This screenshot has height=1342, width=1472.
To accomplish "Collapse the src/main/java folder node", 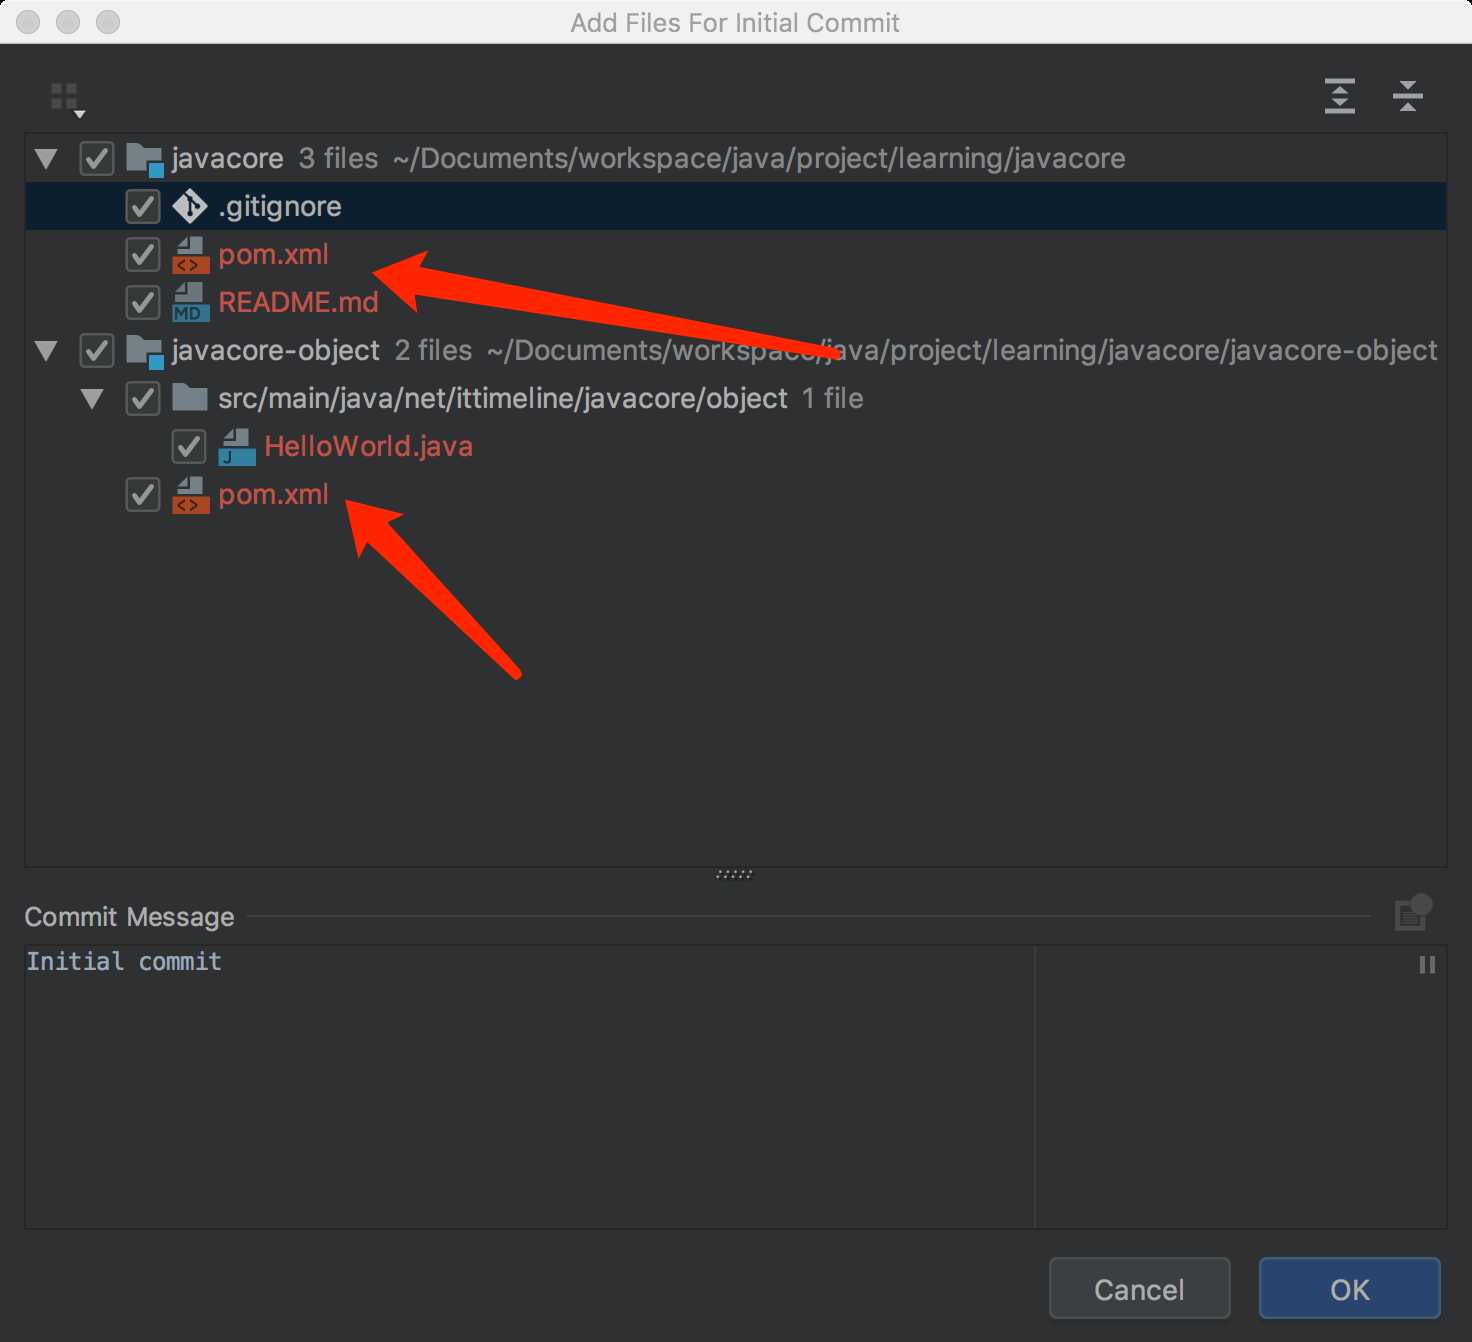I will (x=92, y=399).
